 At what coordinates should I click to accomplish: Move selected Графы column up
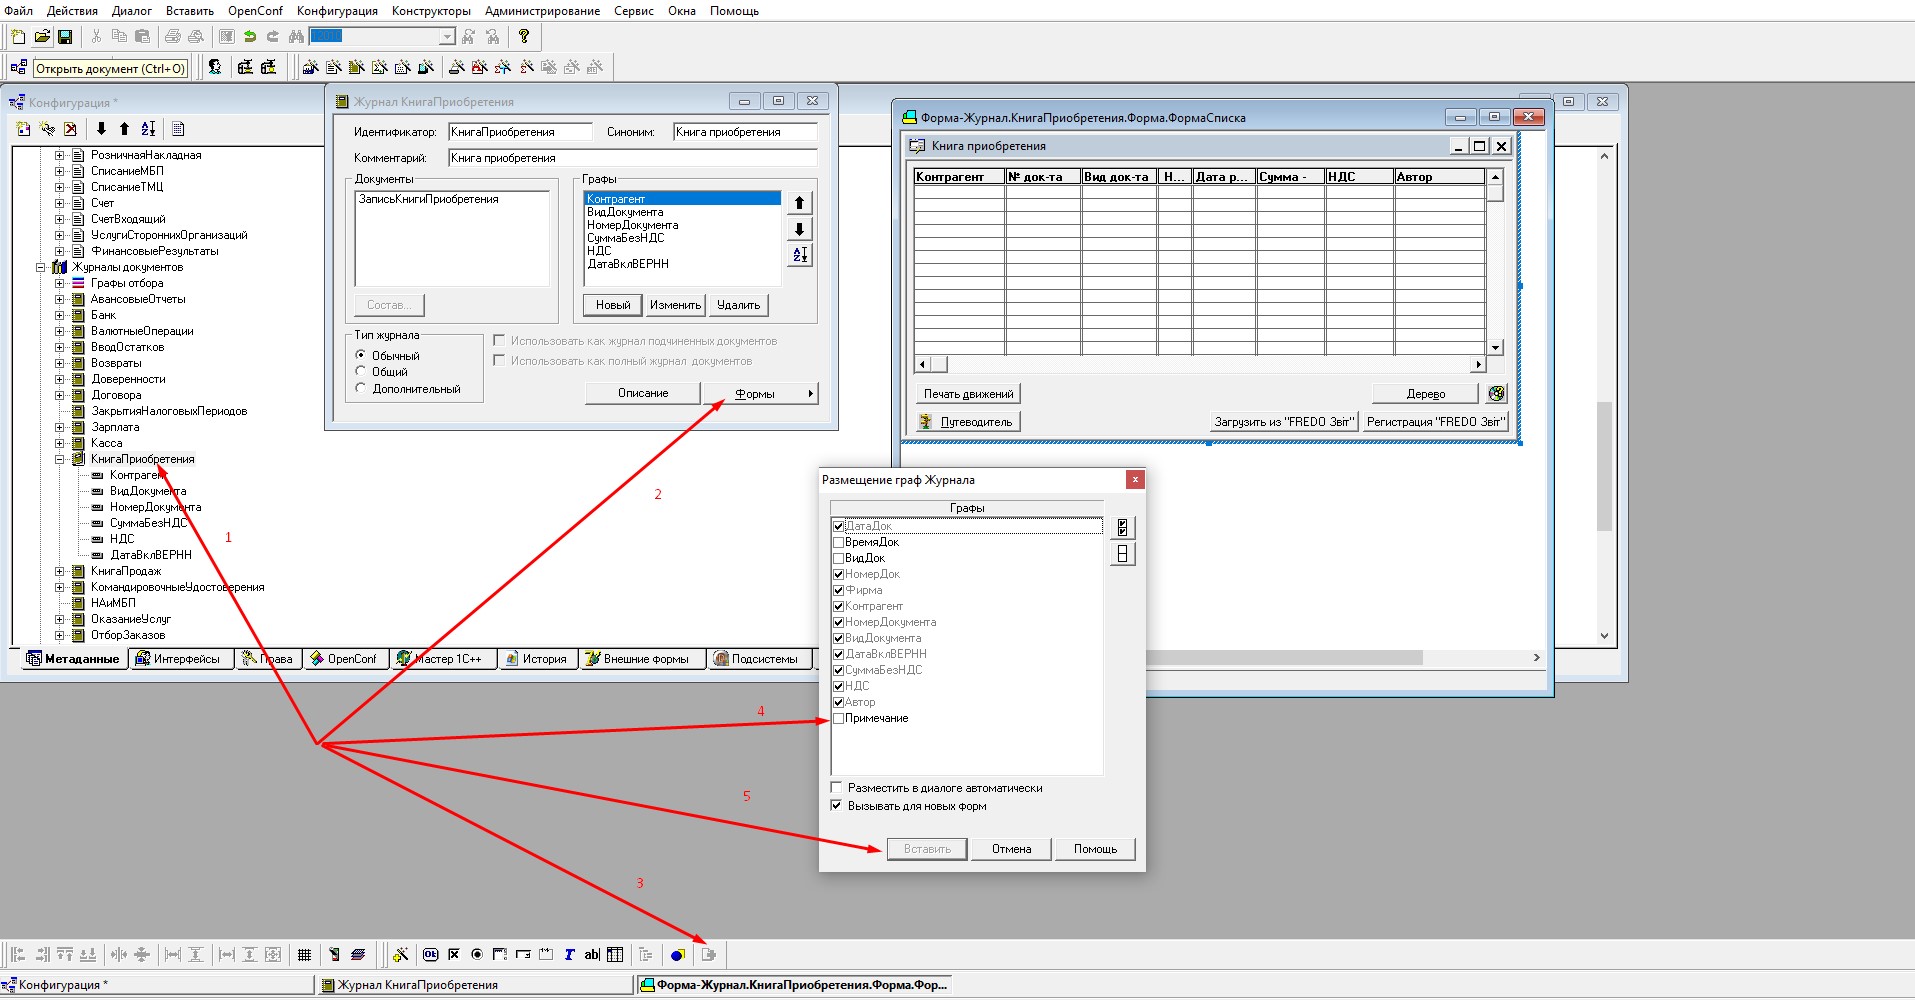click(799, 203)
